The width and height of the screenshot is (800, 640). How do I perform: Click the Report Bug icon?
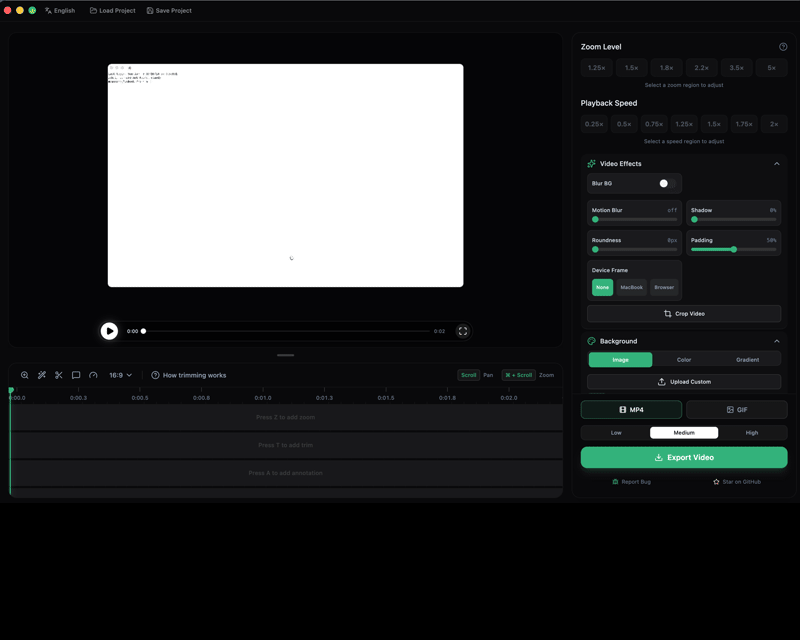614,481
